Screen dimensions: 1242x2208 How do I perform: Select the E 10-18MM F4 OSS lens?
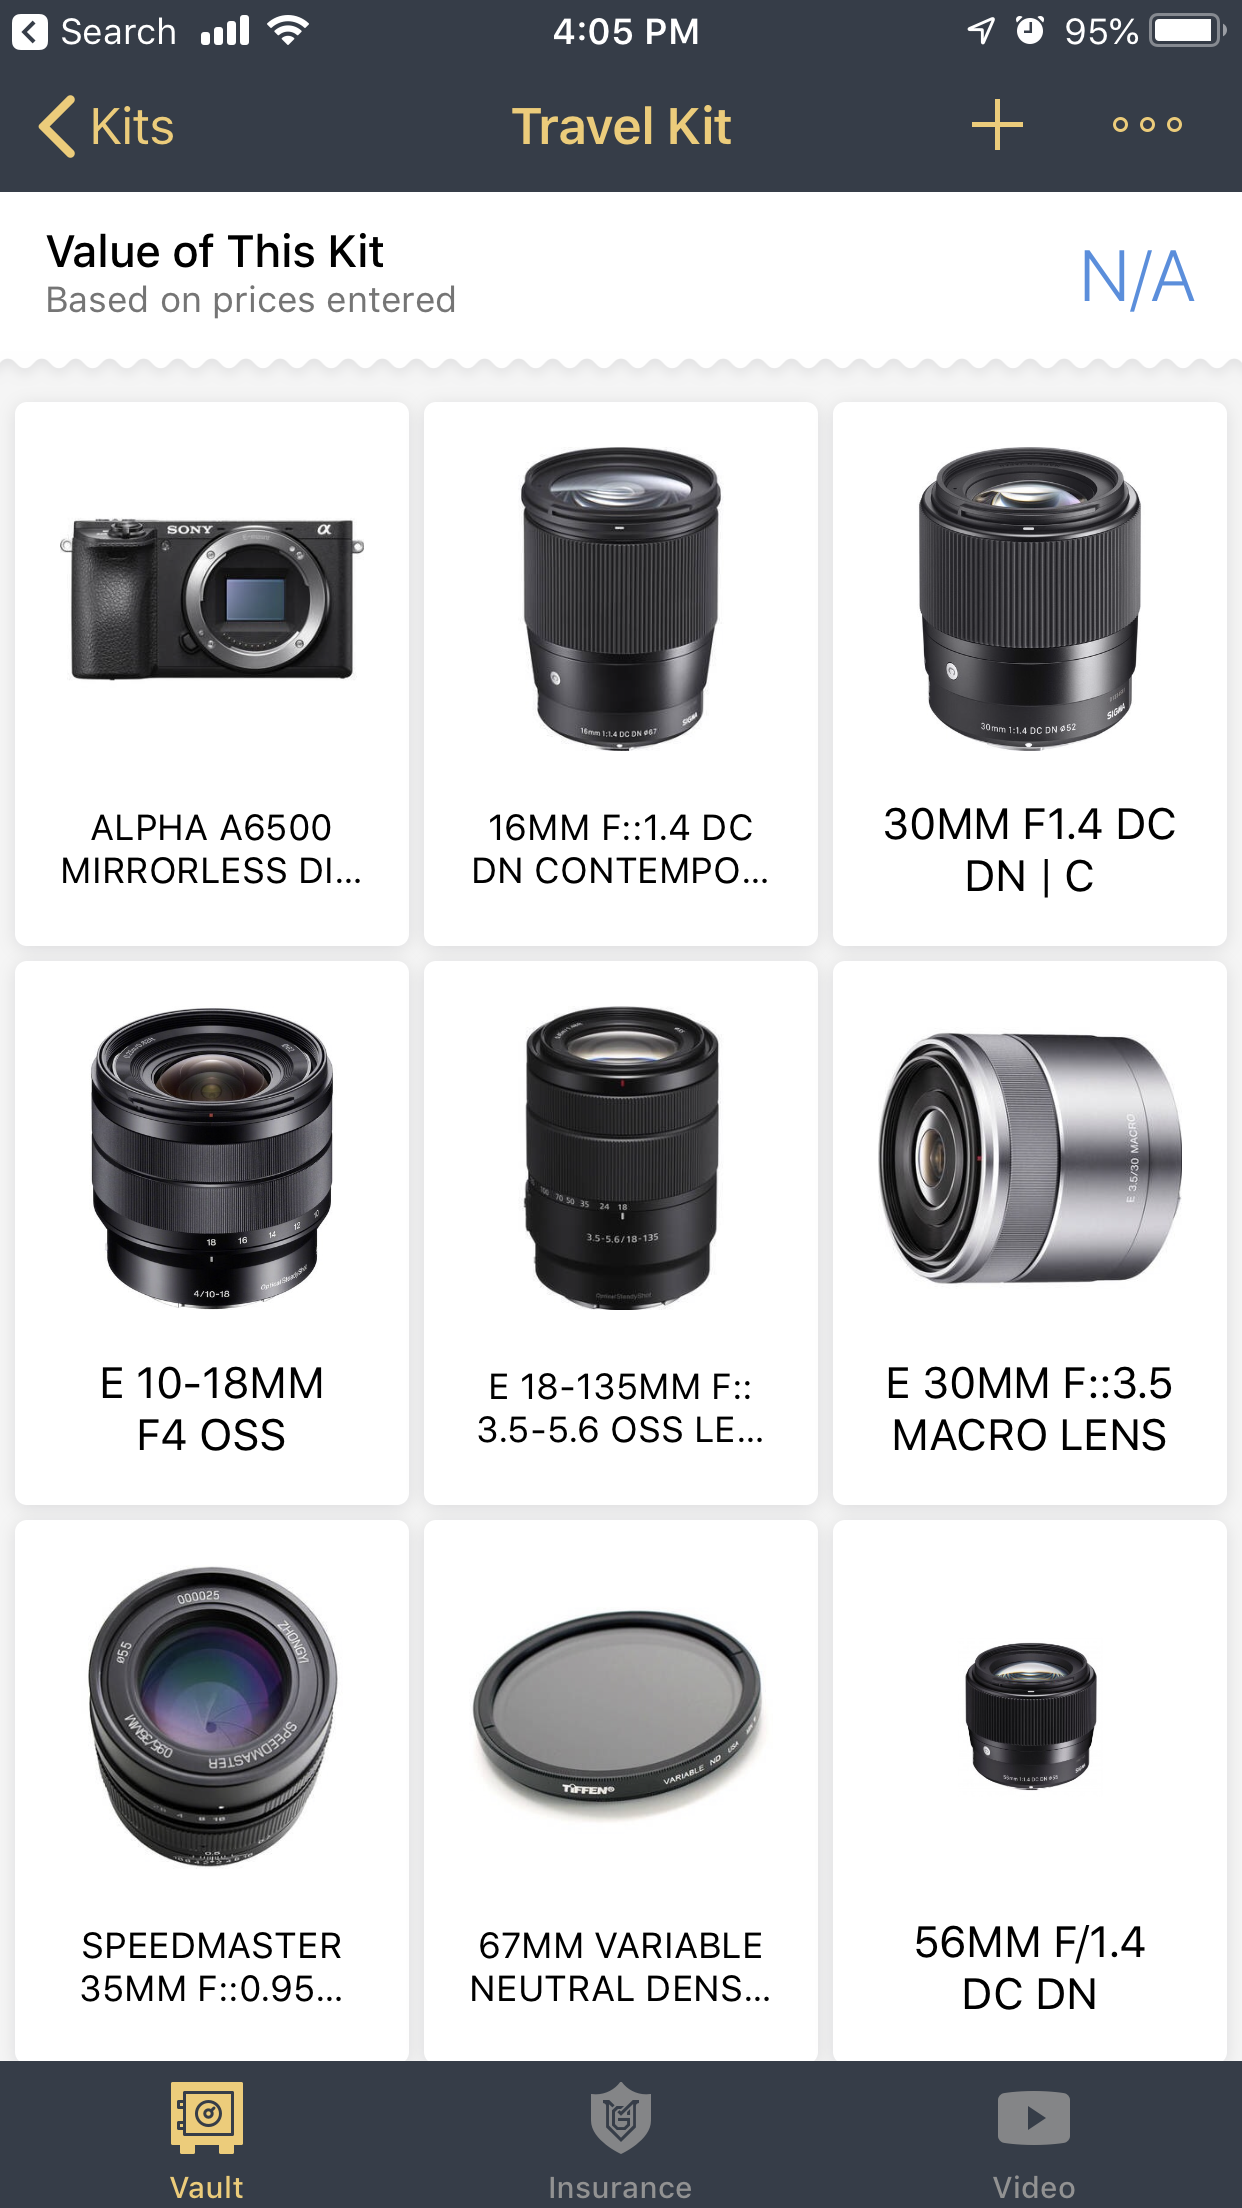[x=212, y=1233]
